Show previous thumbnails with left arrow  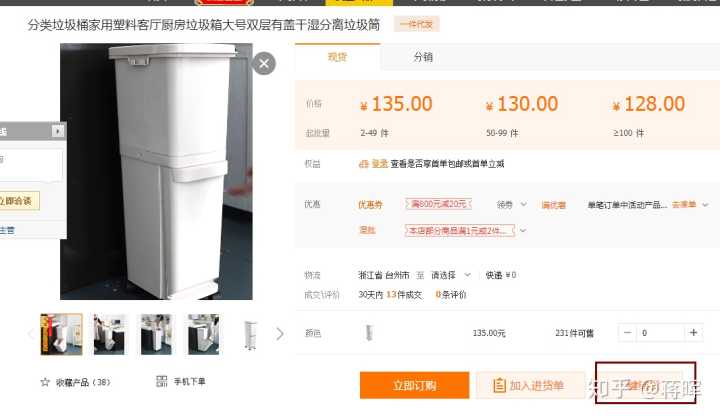coord(31,334)
